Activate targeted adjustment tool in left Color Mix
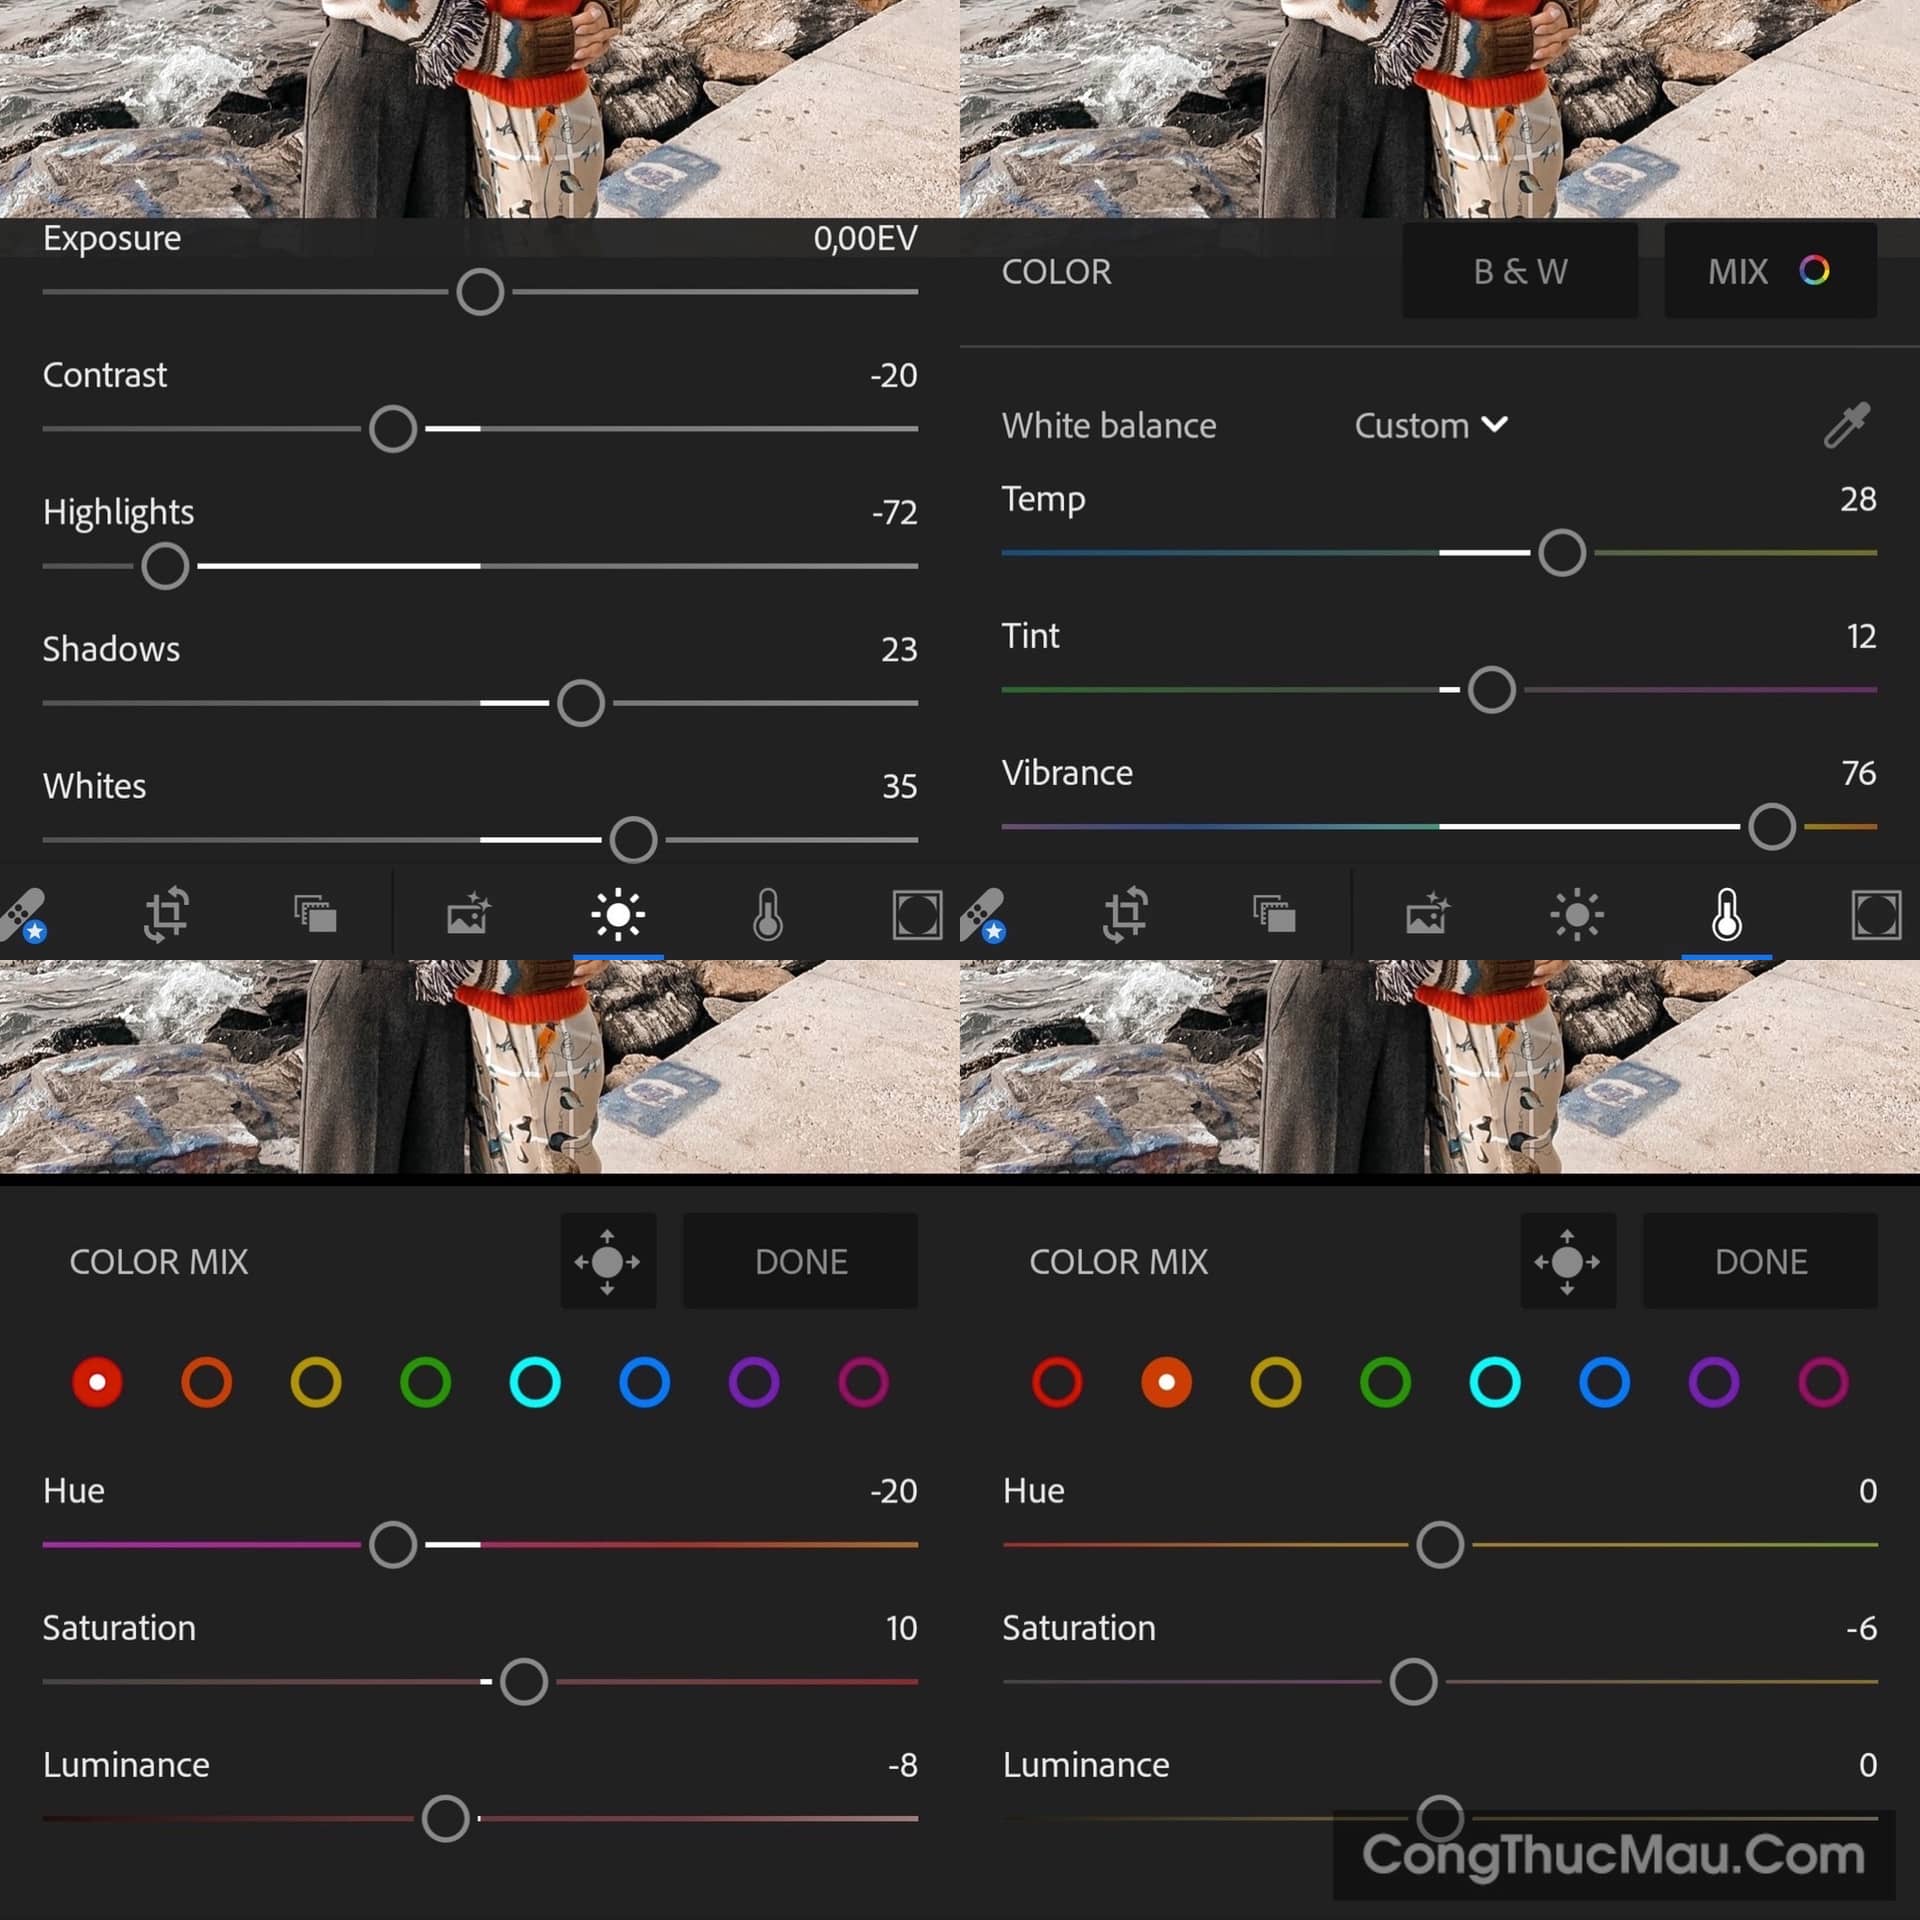Image resolution: width=1920 pixels, height=1920 pixels. (x=608, y=1261)
